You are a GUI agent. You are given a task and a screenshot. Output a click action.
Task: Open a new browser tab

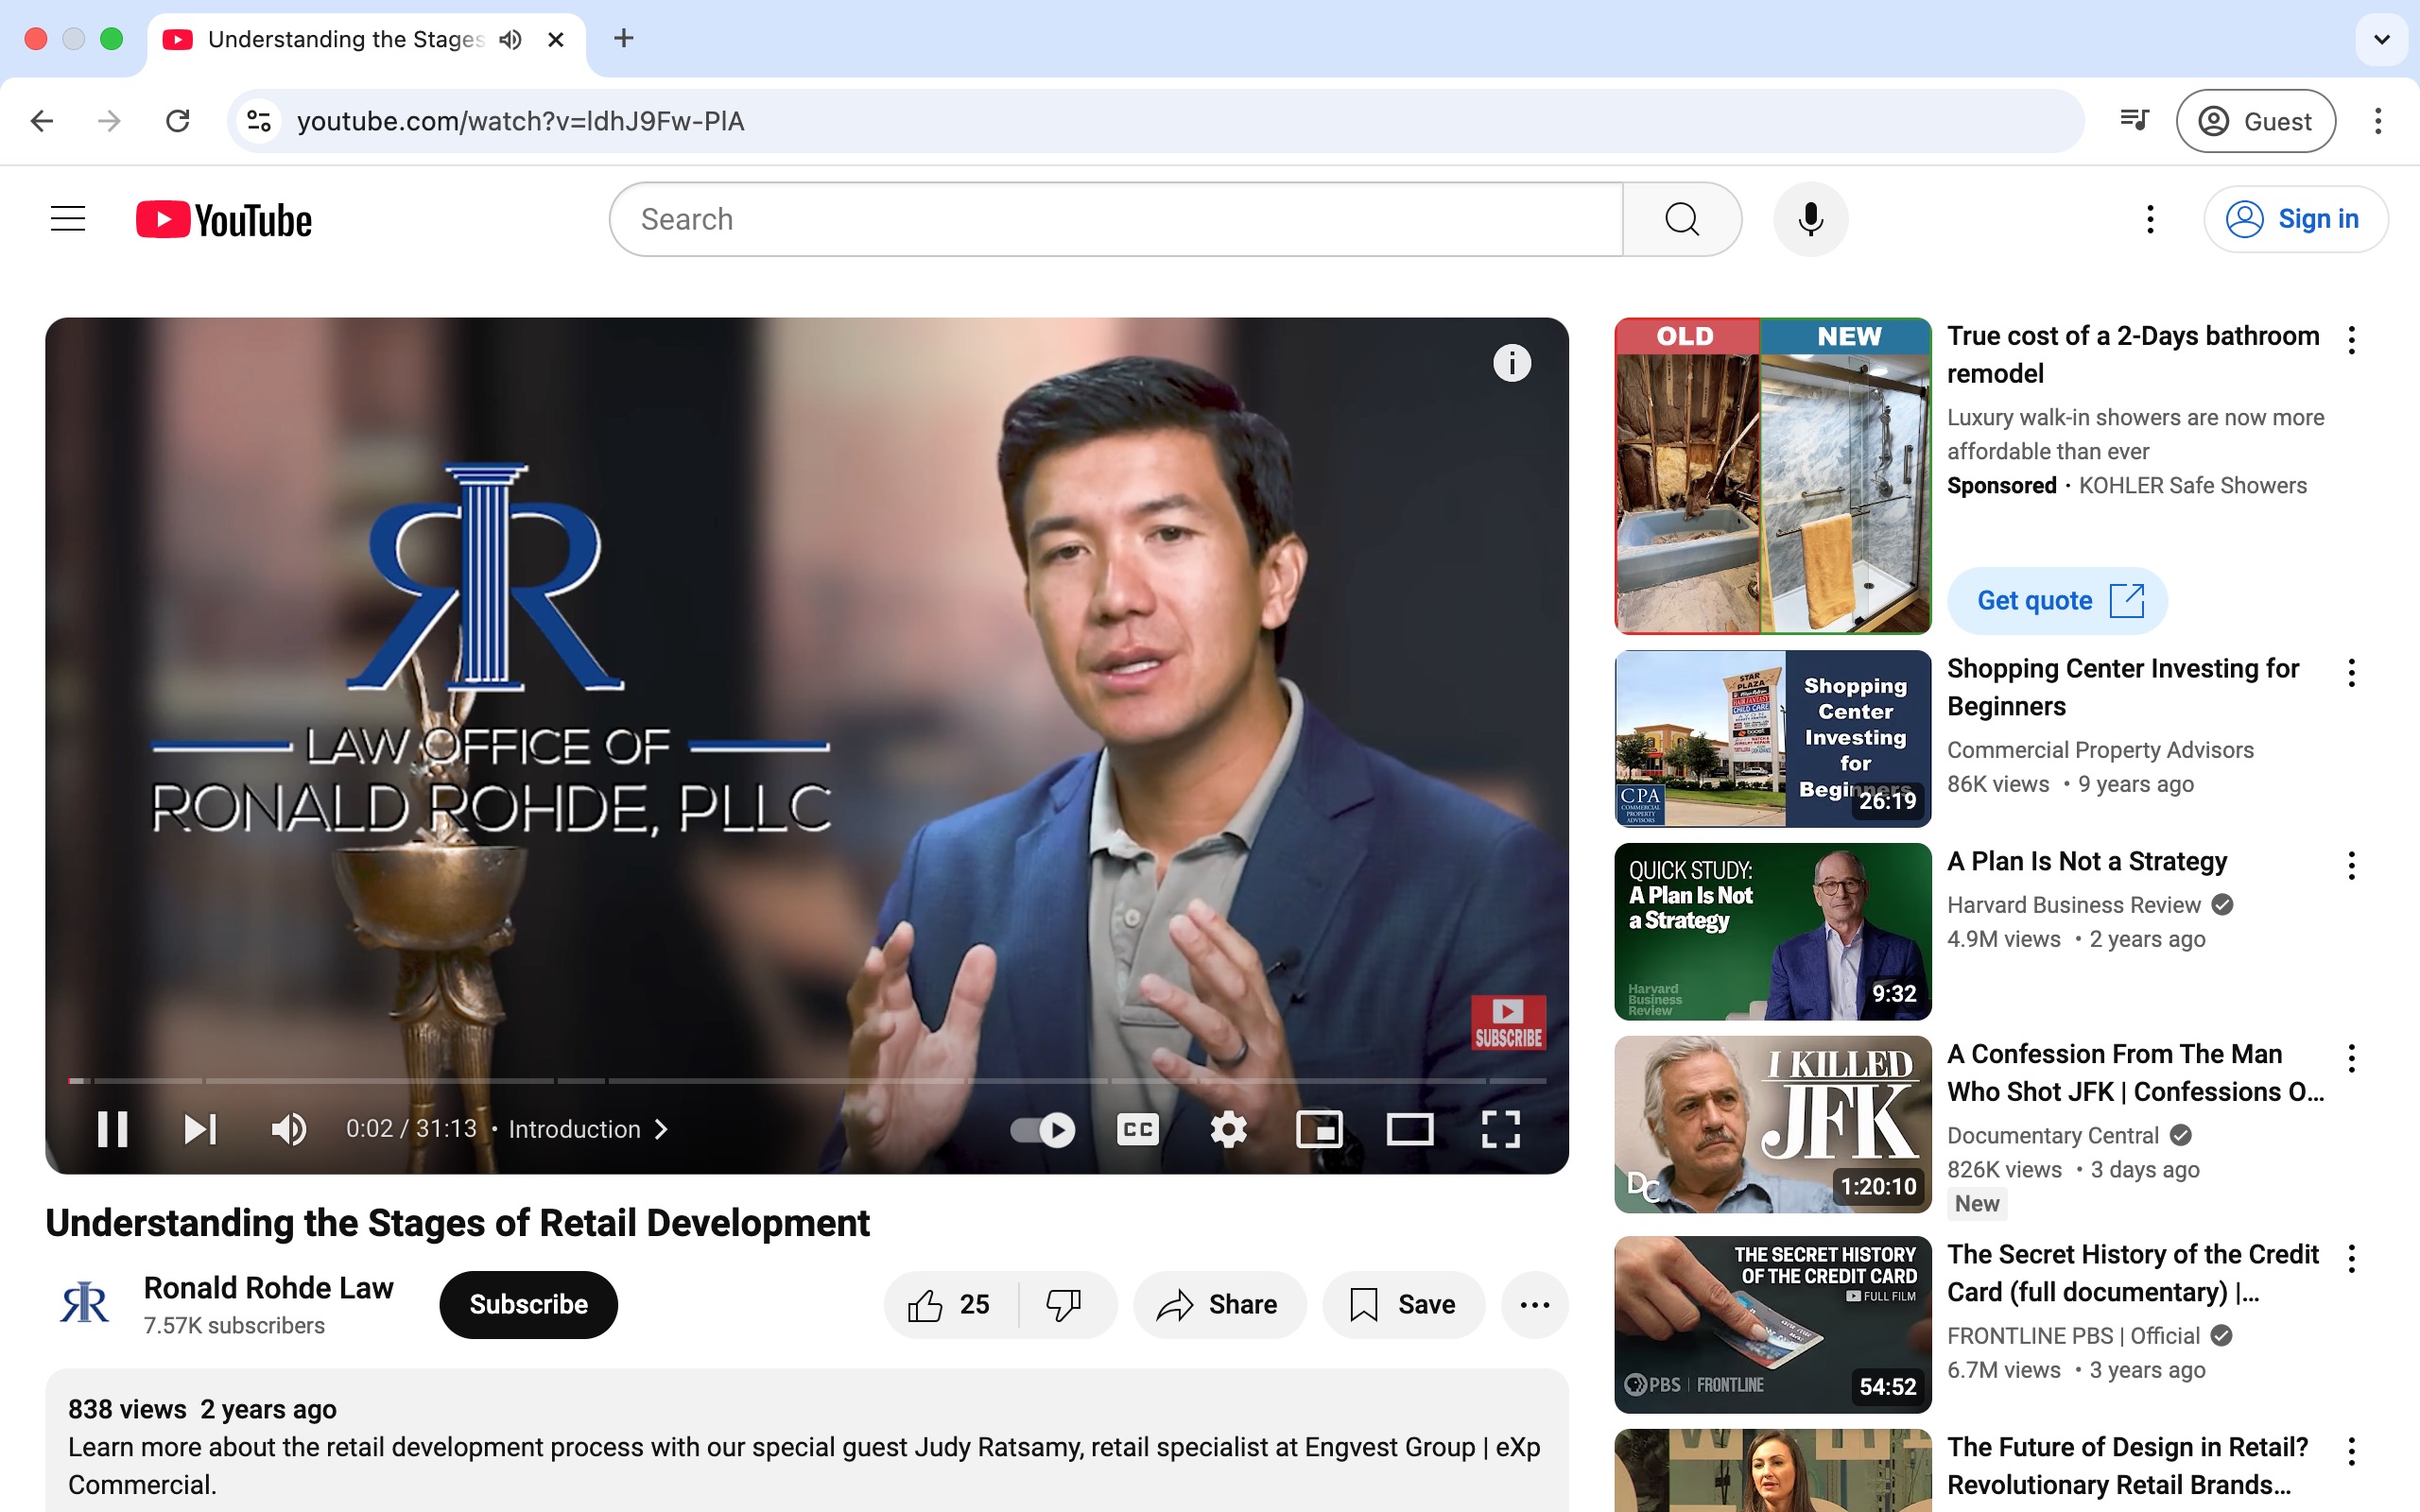coord(624,39)
